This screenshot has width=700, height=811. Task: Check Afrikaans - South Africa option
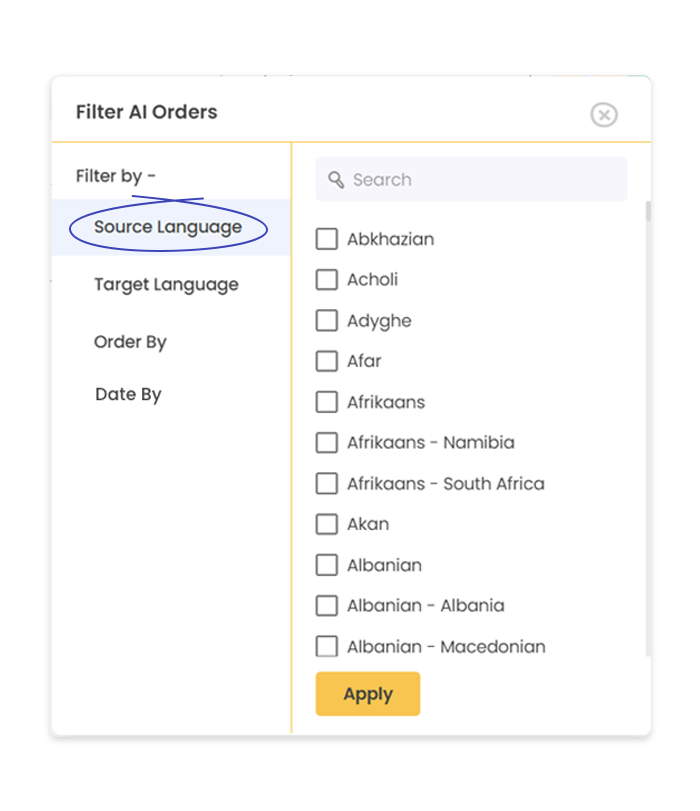(x=326, y=484)
